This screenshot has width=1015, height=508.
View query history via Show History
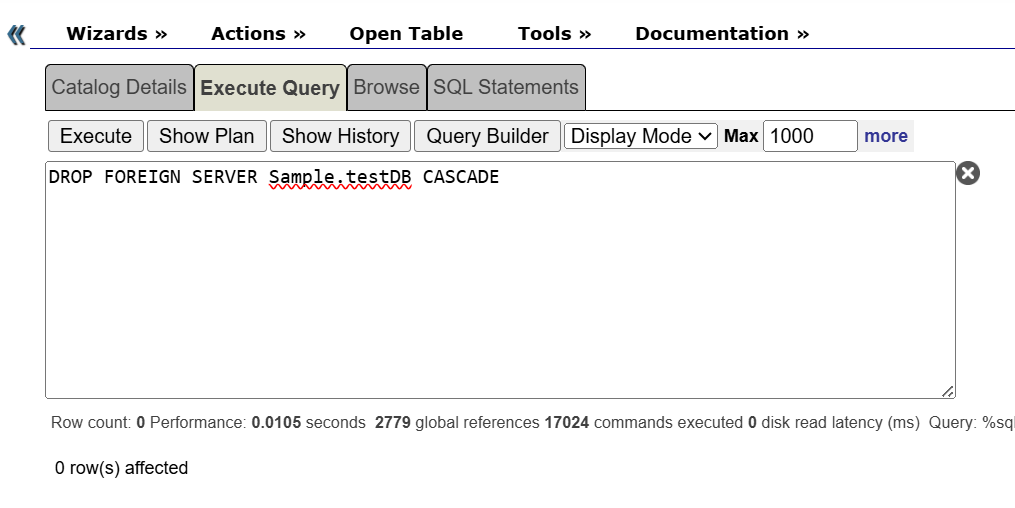(340, 136)
